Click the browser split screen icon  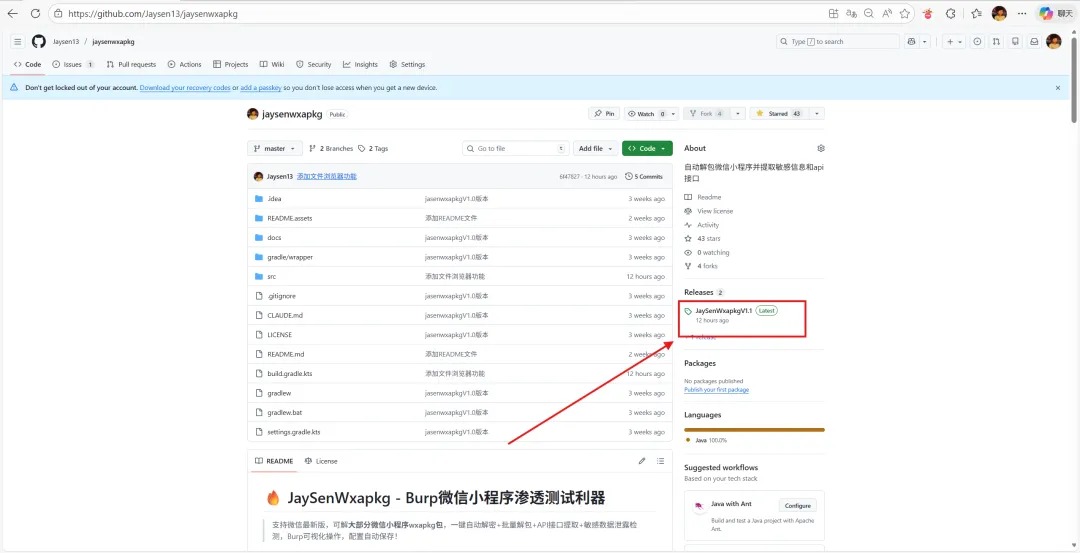pos(833,13)
